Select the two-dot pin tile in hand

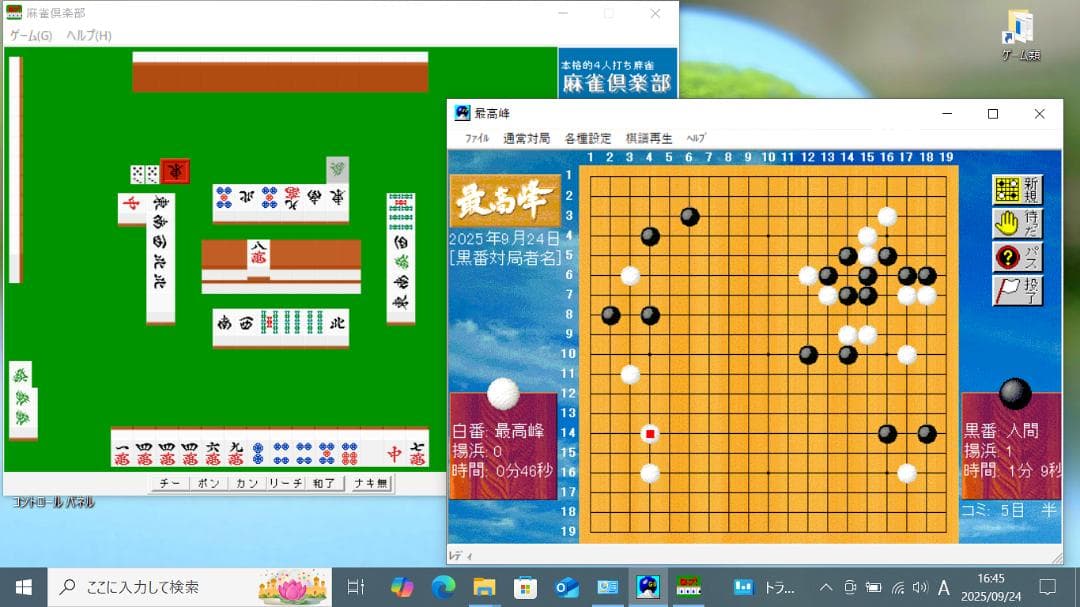click(258, 448)
